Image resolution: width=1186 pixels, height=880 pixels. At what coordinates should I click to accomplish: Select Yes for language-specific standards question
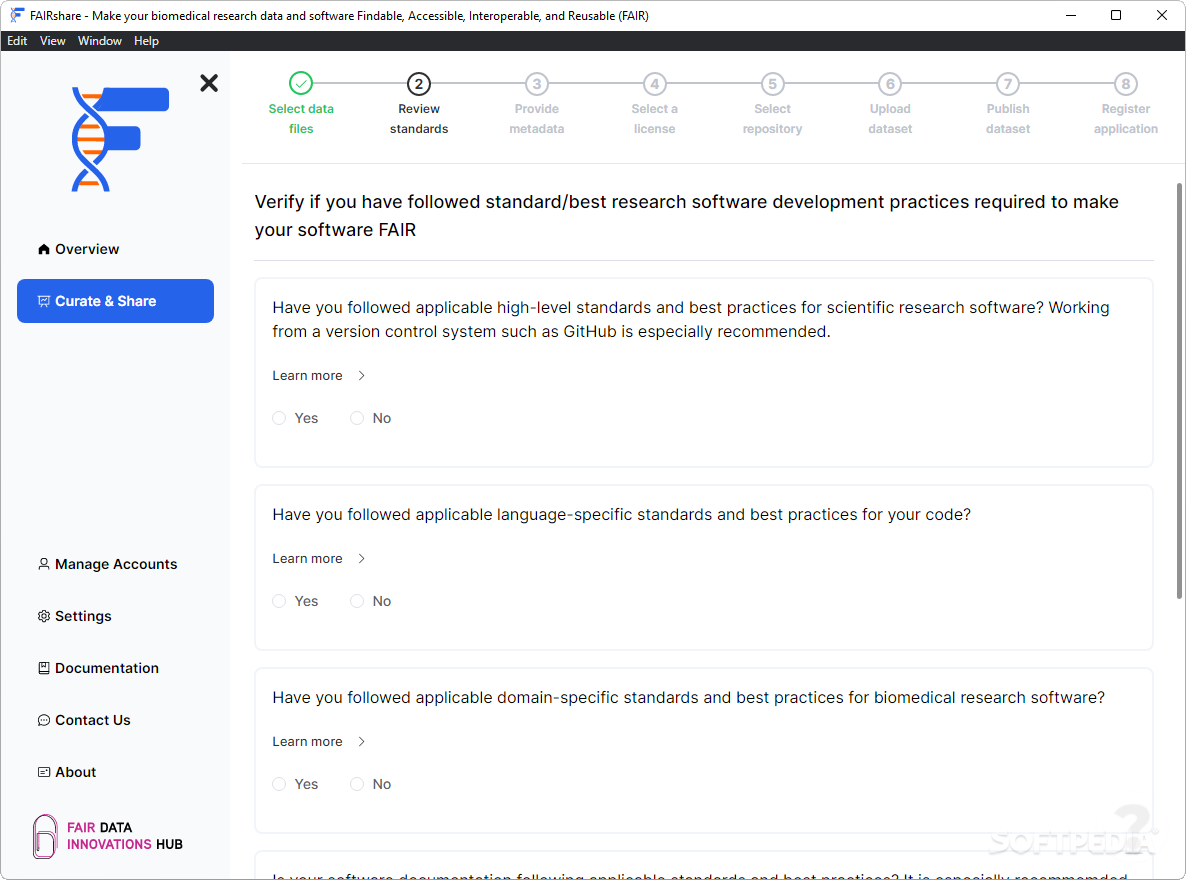tap(279, 601)
